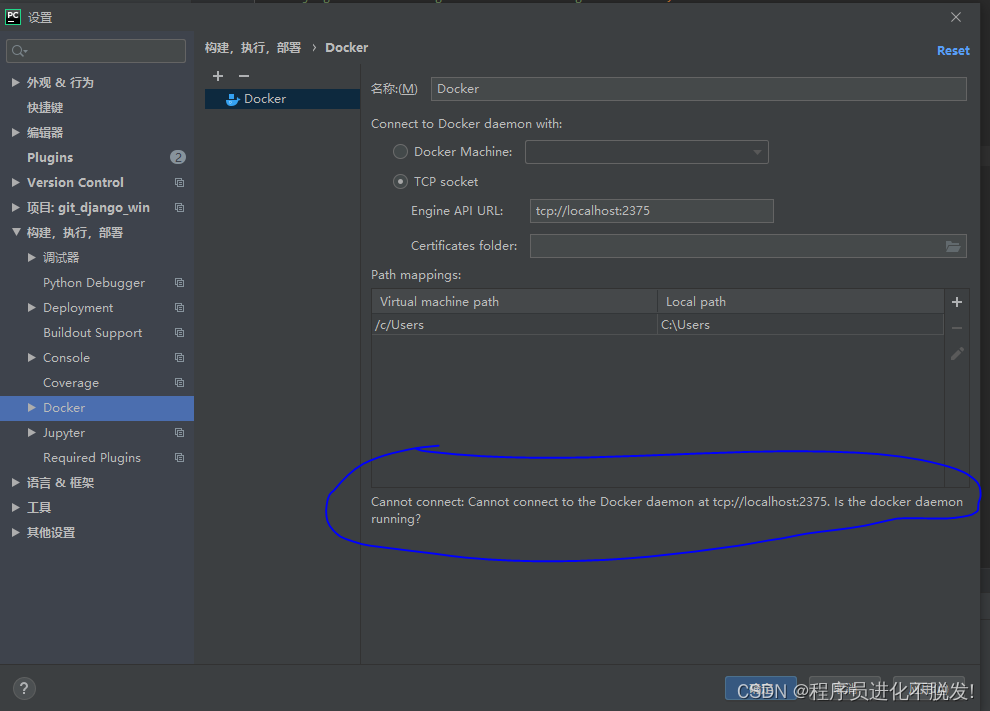The width and height of the screenshot is (990, 711).
Task: Expand the 外观 & 行为 settings section
Action: pos(15,83)
